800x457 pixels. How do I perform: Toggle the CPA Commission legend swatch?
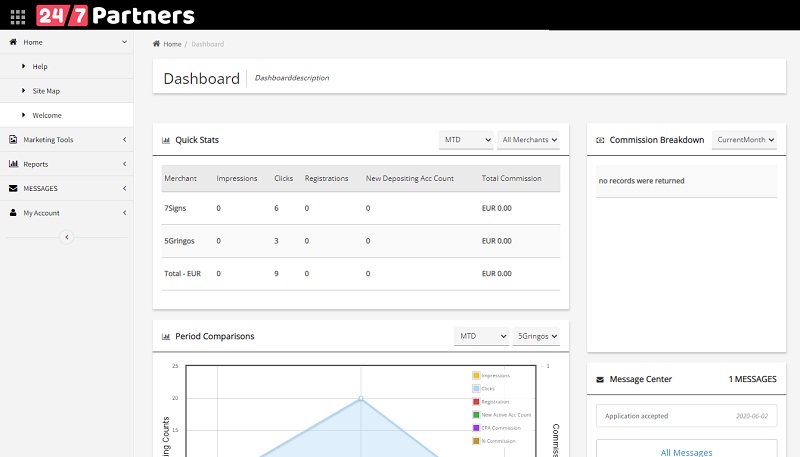click(x=476, y=428)
